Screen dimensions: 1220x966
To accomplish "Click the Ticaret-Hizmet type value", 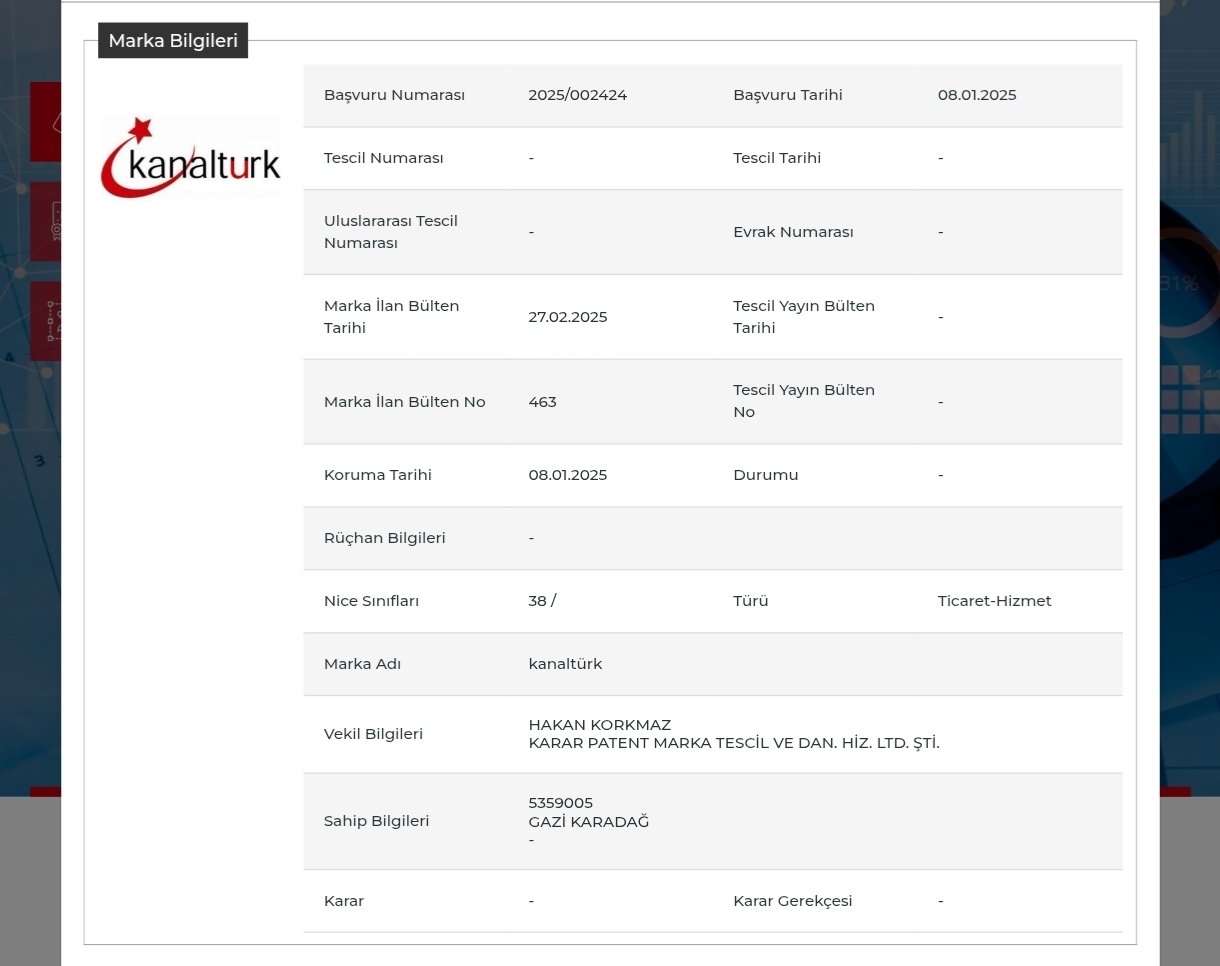I will (x=994, y=601).
